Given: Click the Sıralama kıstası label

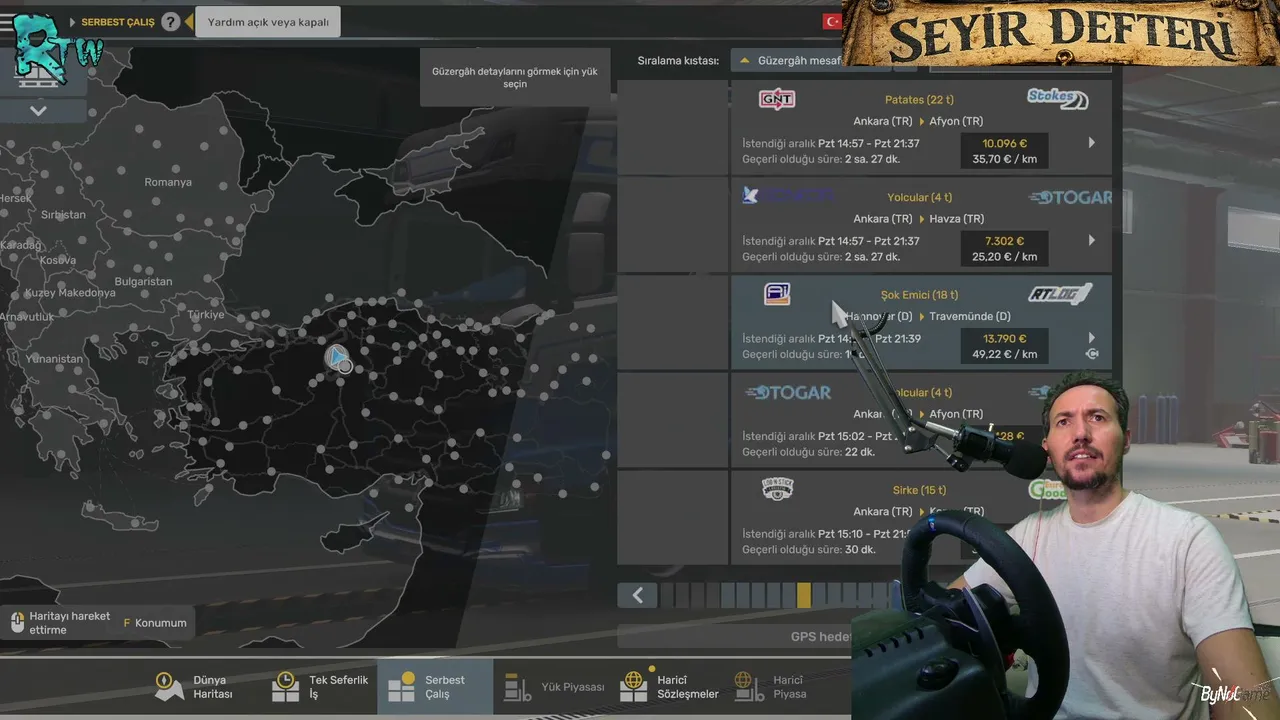Looking at the screenshot, I should 678,61.
